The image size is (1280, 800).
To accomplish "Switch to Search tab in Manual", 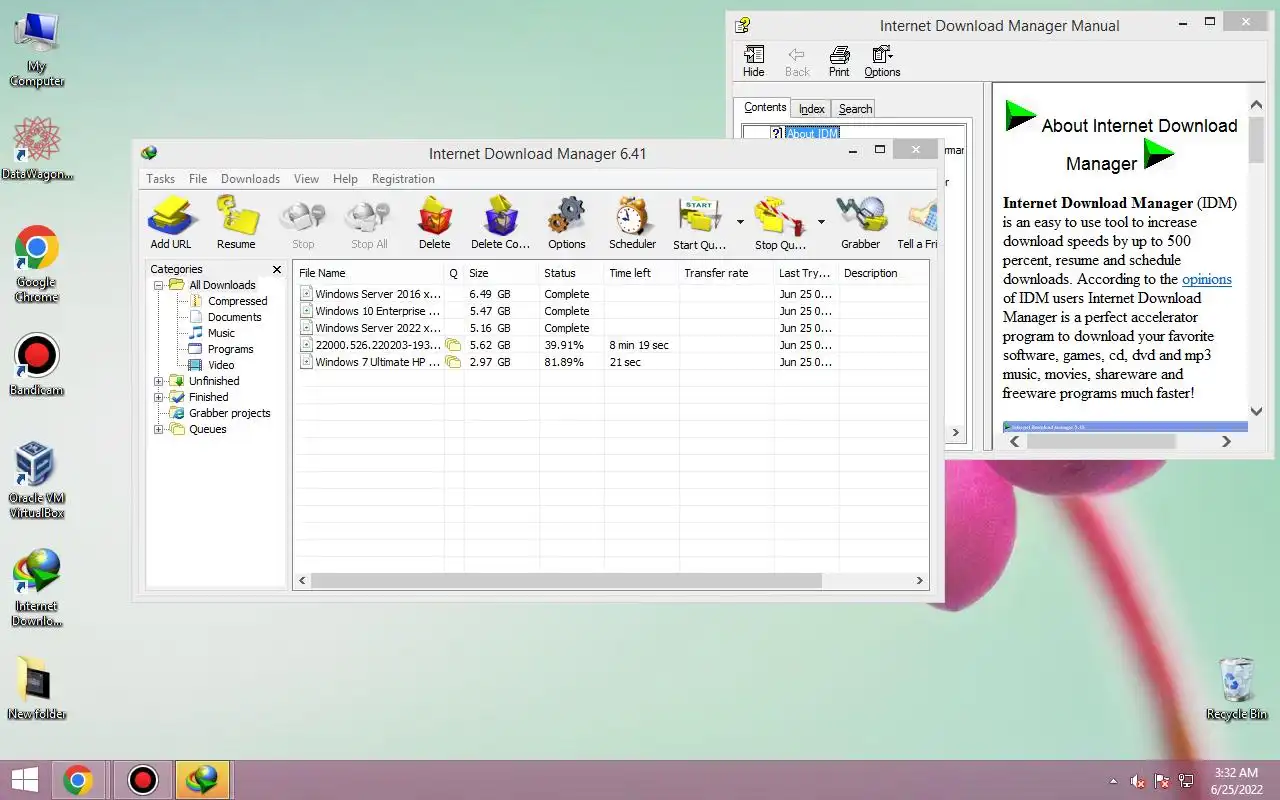I will click(855, 109).
